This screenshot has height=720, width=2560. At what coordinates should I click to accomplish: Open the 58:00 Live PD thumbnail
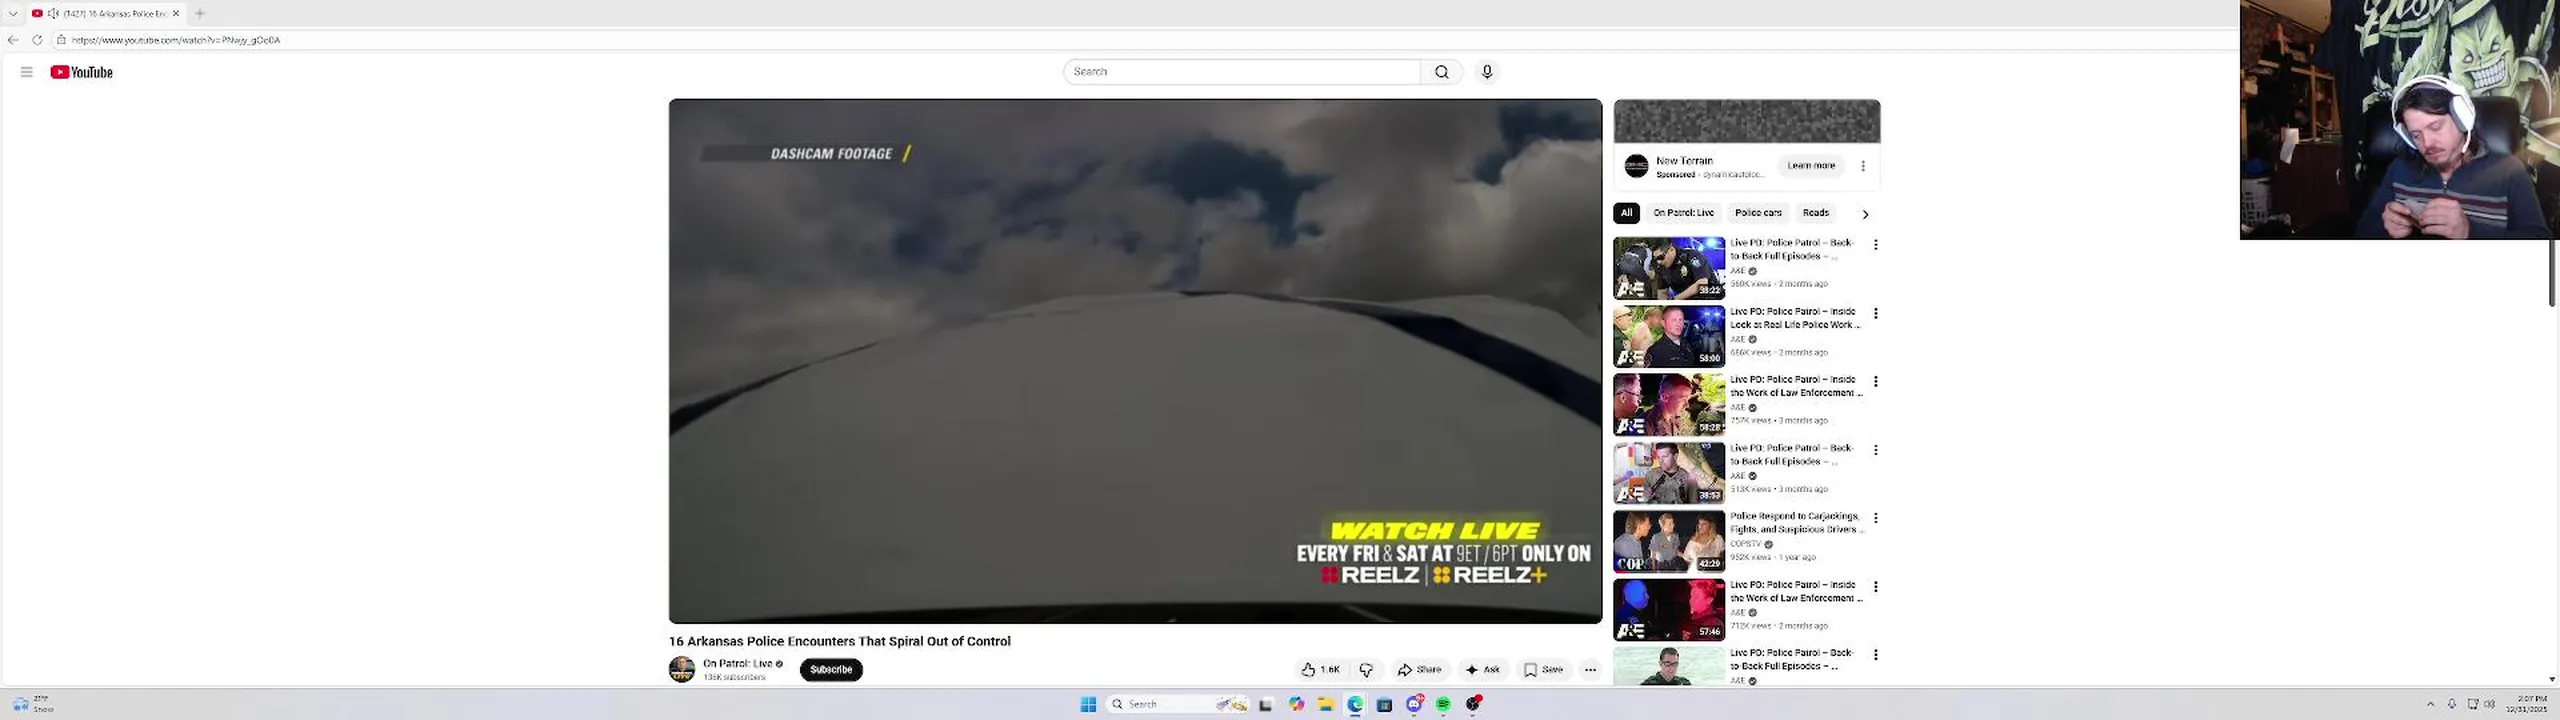tap(1669, 336)
